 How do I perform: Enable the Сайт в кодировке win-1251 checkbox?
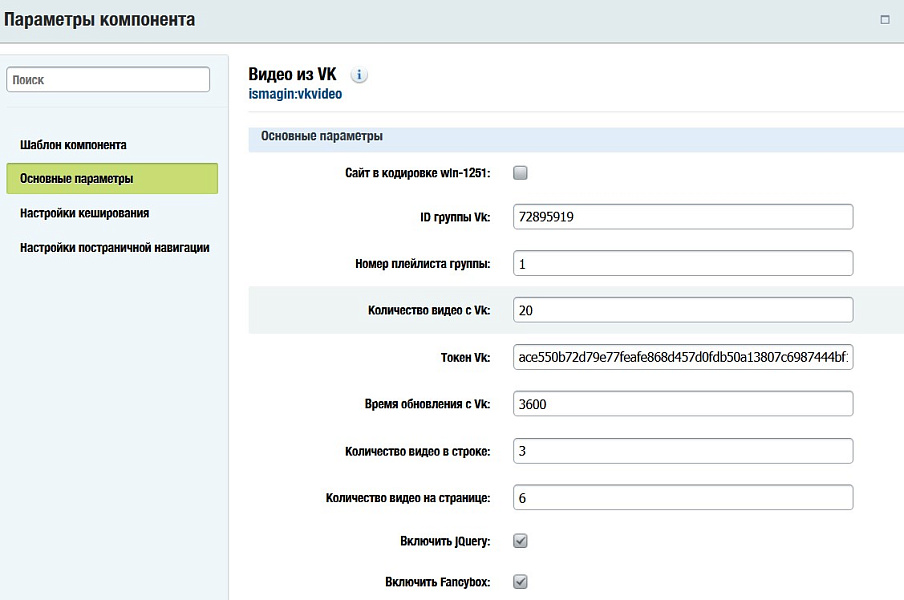(x=520, y=172)
